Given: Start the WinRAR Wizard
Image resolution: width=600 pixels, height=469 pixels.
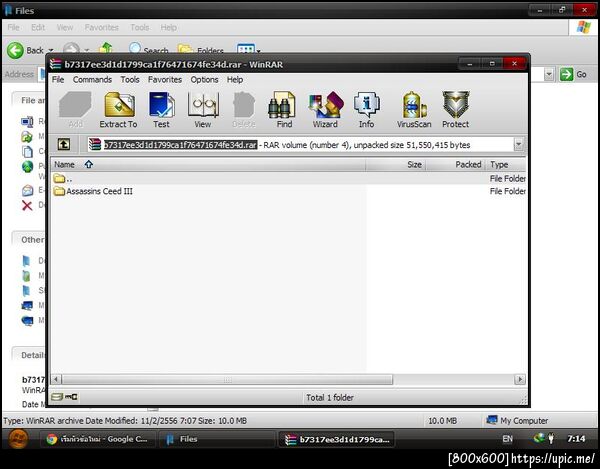Looking at the screenshot, I should (x=325, y=110).
